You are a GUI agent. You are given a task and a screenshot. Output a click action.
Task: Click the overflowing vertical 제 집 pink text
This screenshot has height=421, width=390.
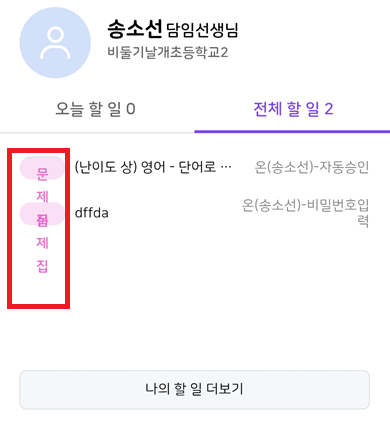coord(42,254)
